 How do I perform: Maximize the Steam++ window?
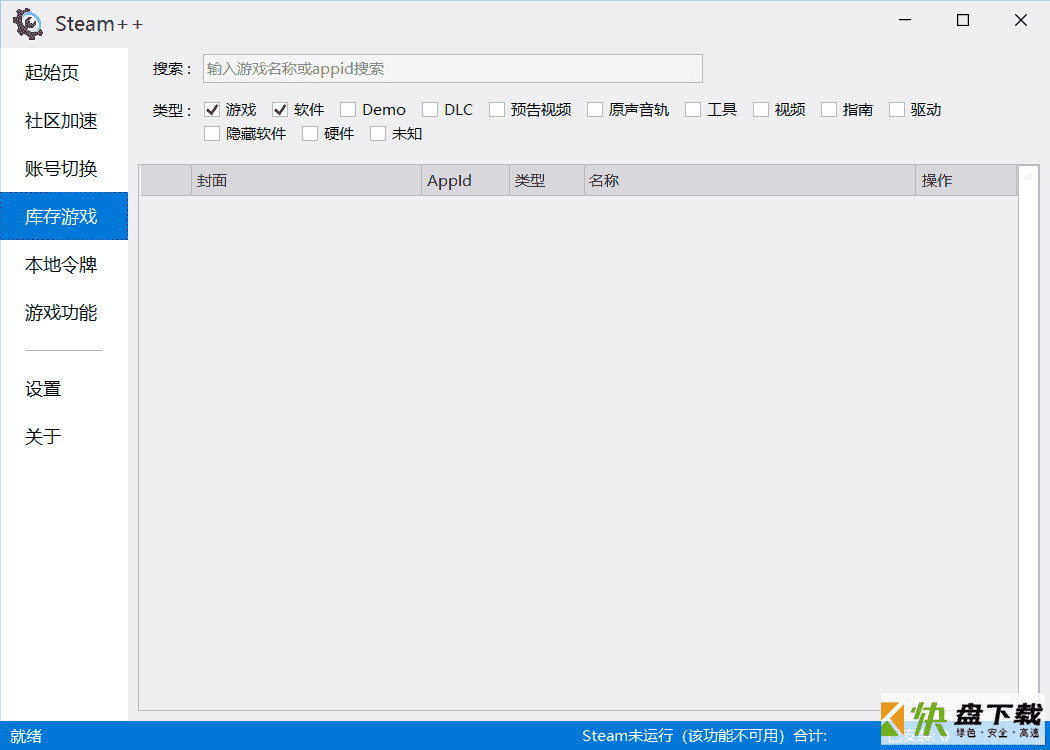963,21
